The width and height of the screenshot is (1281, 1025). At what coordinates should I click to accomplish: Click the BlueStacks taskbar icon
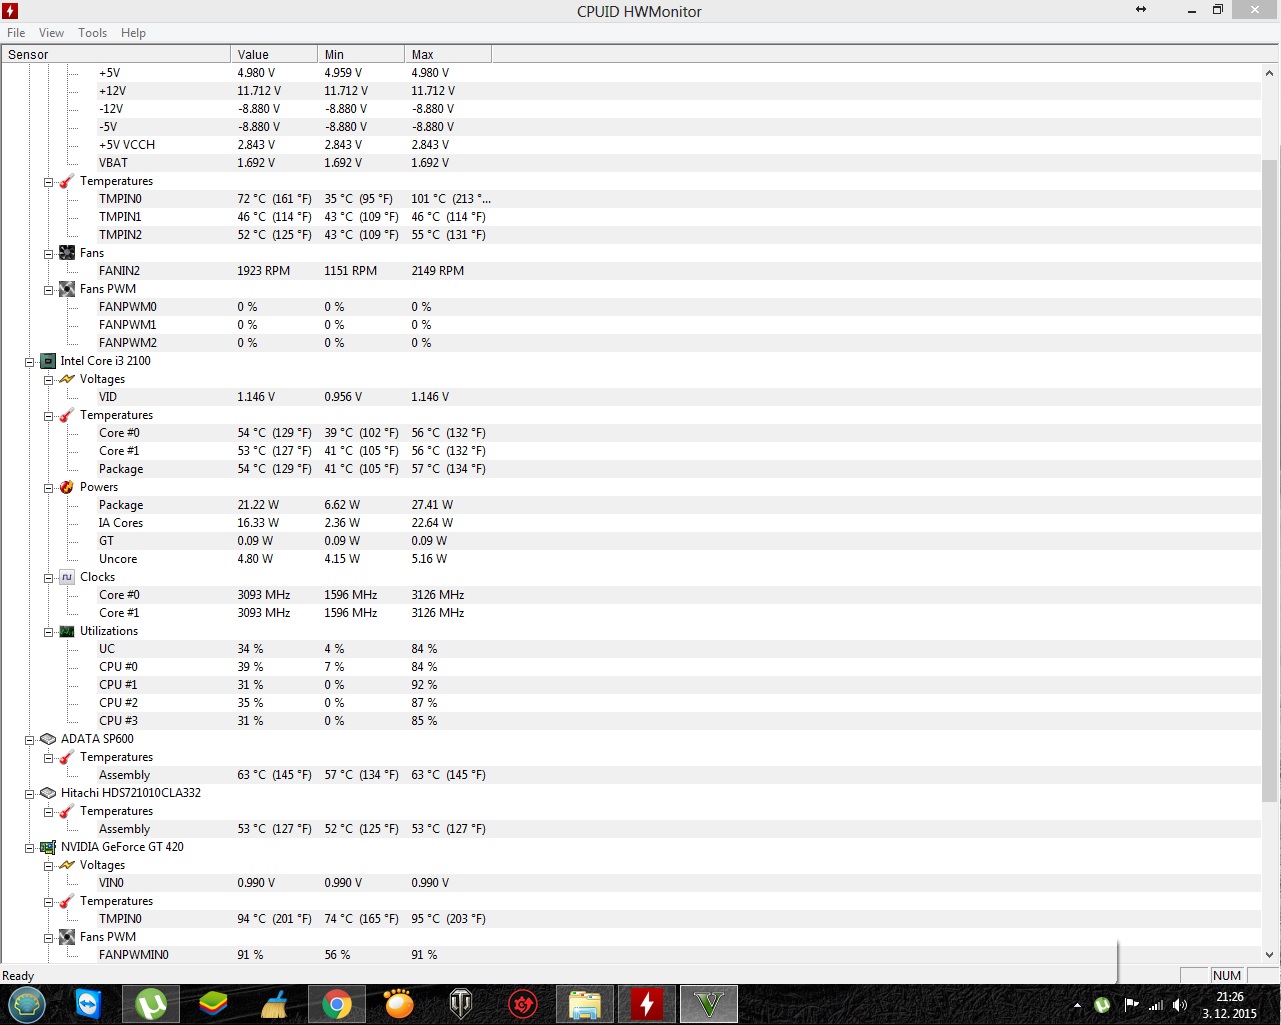pyautogui.click(x=213, y=1004)
